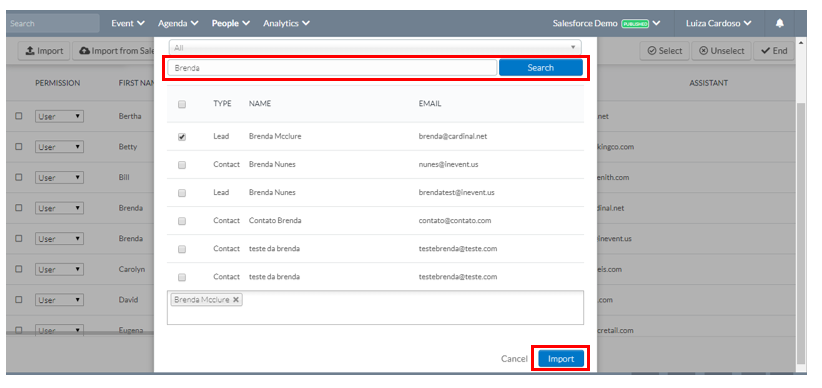Check the Contato Brenda checkbox
This screenshot has height=388, width=822.
[x=182, y=221]
